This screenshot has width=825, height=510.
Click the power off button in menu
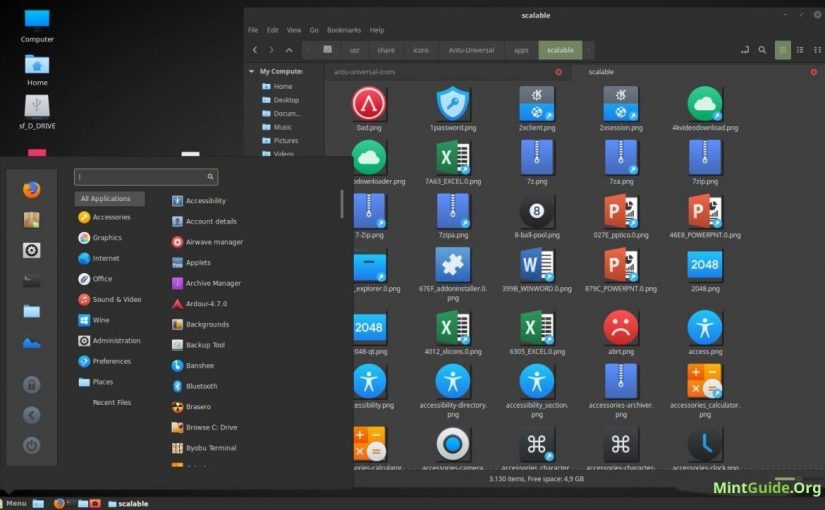pos(32,446)
